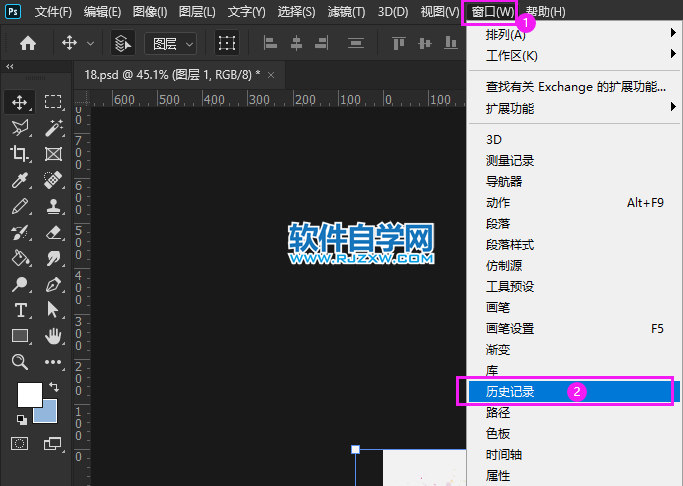Open the 图像(I) menu
The width and height of the screenshot is (683, 486).
point(150,12)
